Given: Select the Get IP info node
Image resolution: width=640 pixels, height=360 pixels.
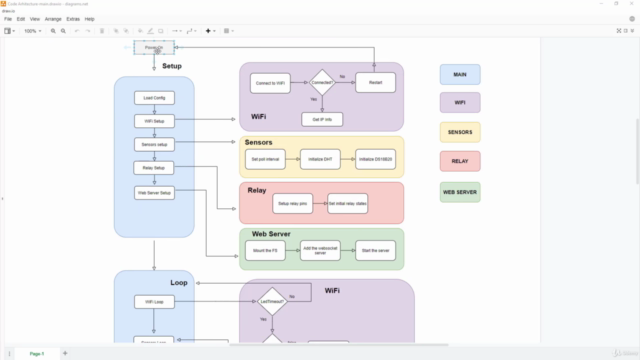Looking at the screenshot, I should tap(322, 120).
